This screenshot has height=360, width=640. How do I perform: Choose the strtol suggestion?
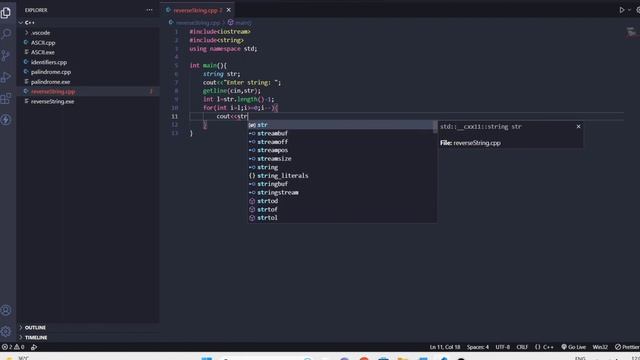pos(342,218)
